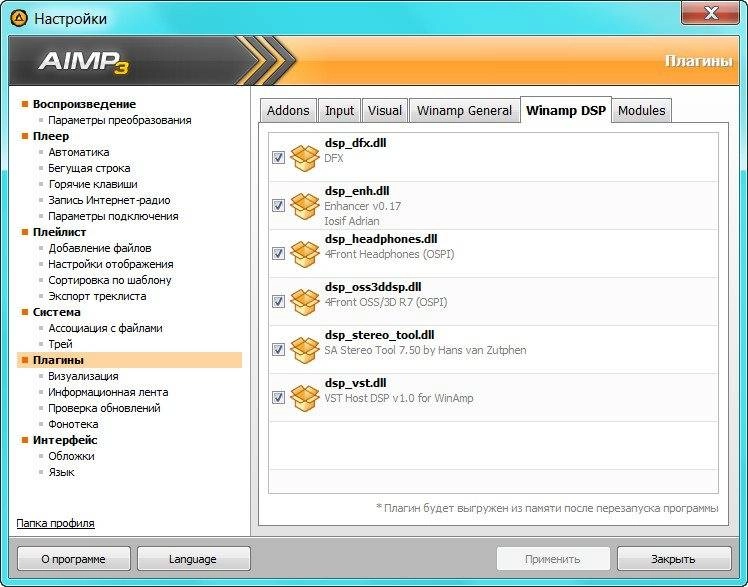The height and width of the screenshot is (587, 748).
Task: Switch to the Winamp General tab
Action: coord(464,111)
